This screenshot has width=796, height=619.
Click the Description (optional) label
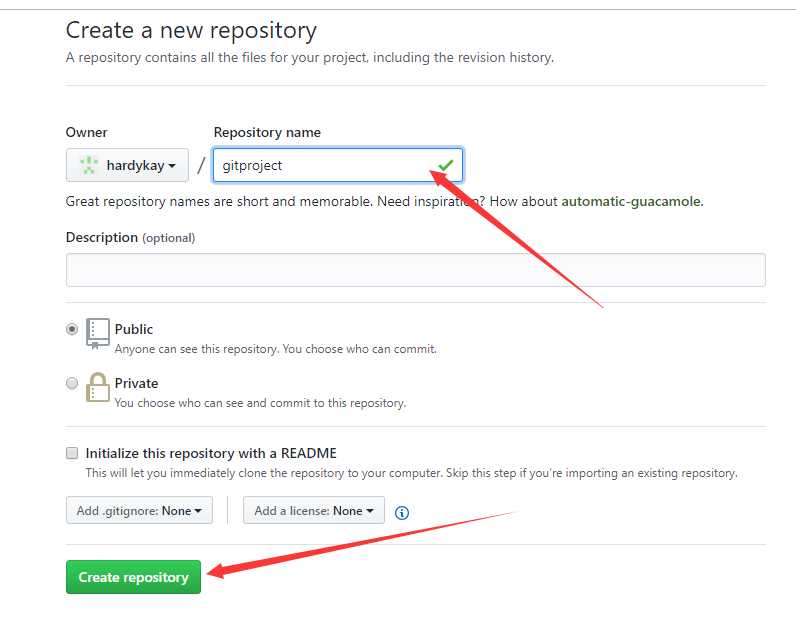pyautogui.click(x=130, y=237)
